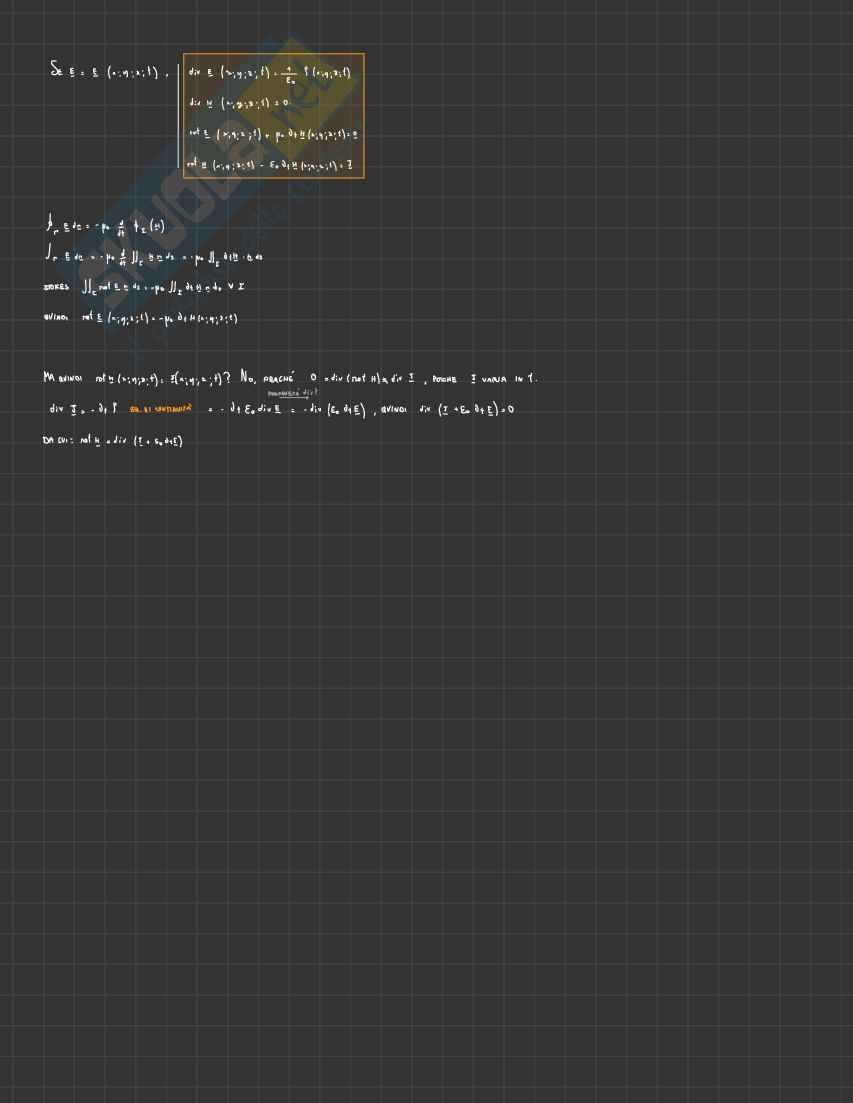This screenshot has height=1103, width=853.
Task: Click the 'DA CUI' final line
Action: [112, 441]
